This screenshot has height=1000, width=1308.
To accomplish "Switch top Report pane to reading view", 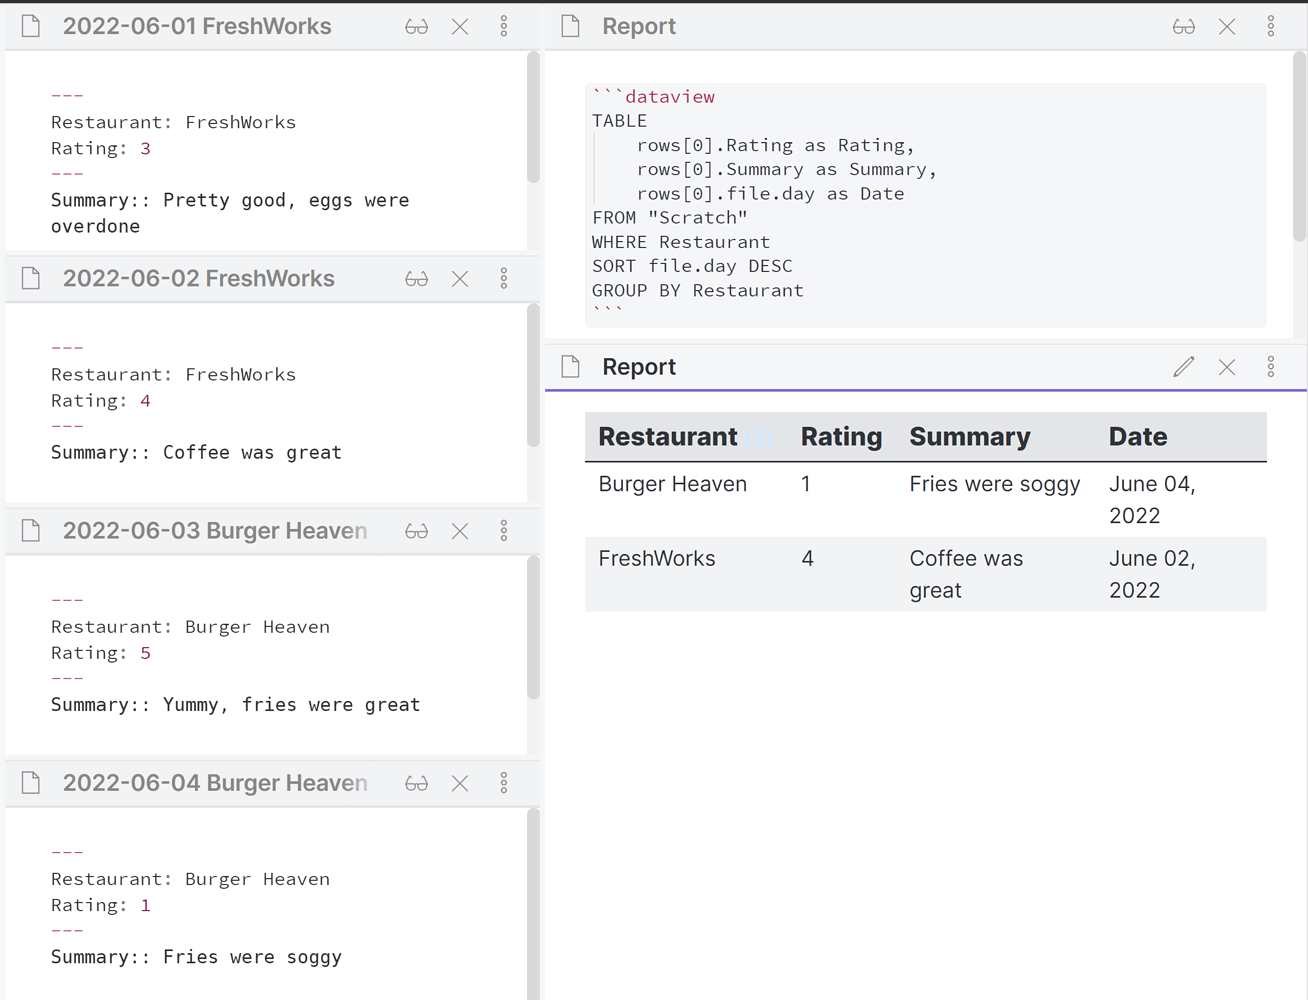I will 1183,27.
